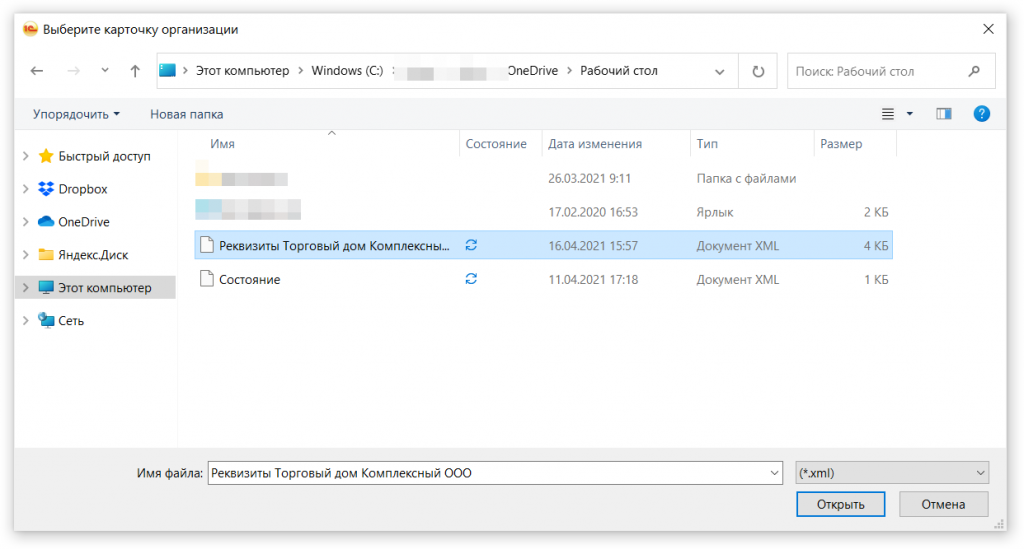The height and width of the screenshot is (549, 1024).
Task: Sort by Дата изменения column header
Action: pyautogui.click(x=594, y=144)
